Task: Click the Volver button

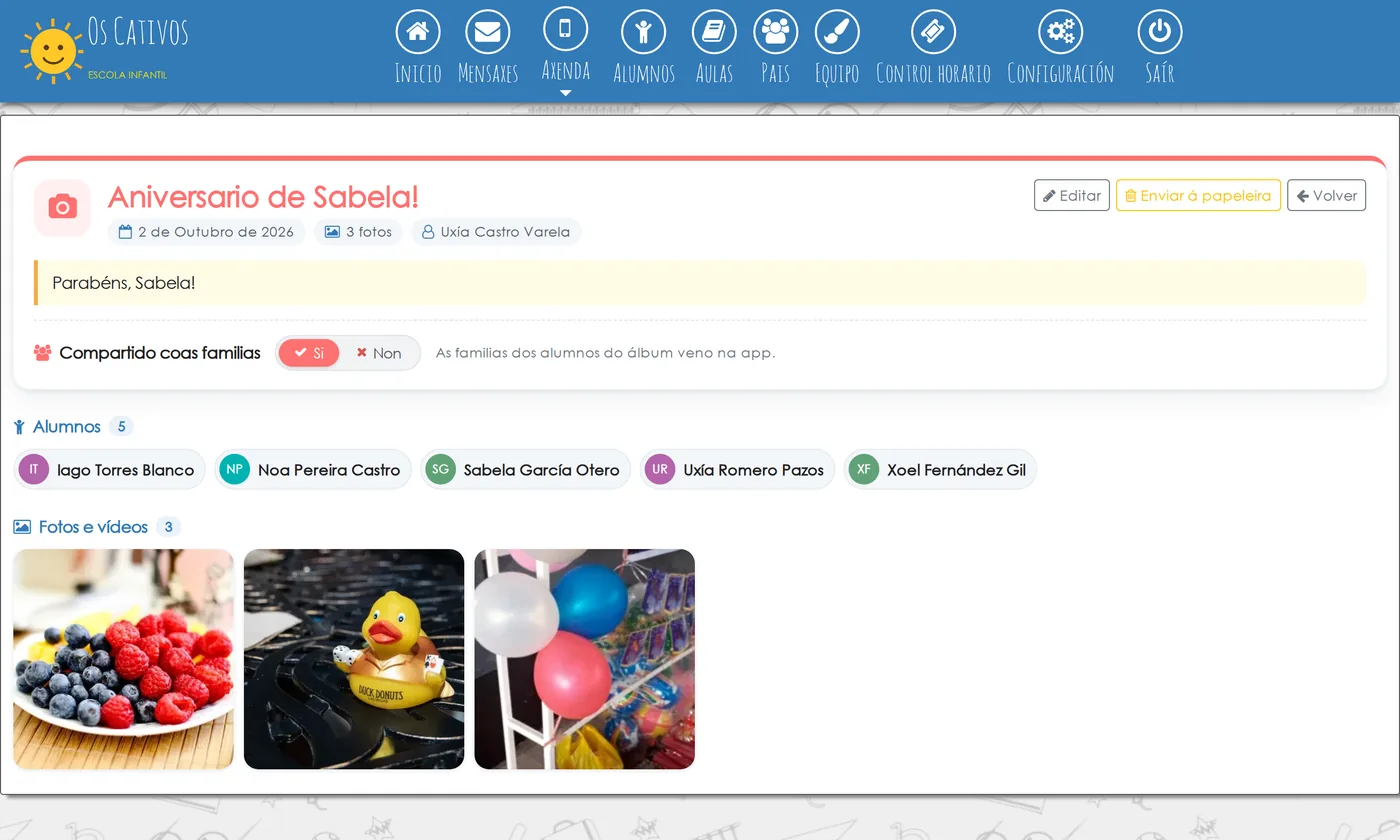Action: coord(1326,195)
